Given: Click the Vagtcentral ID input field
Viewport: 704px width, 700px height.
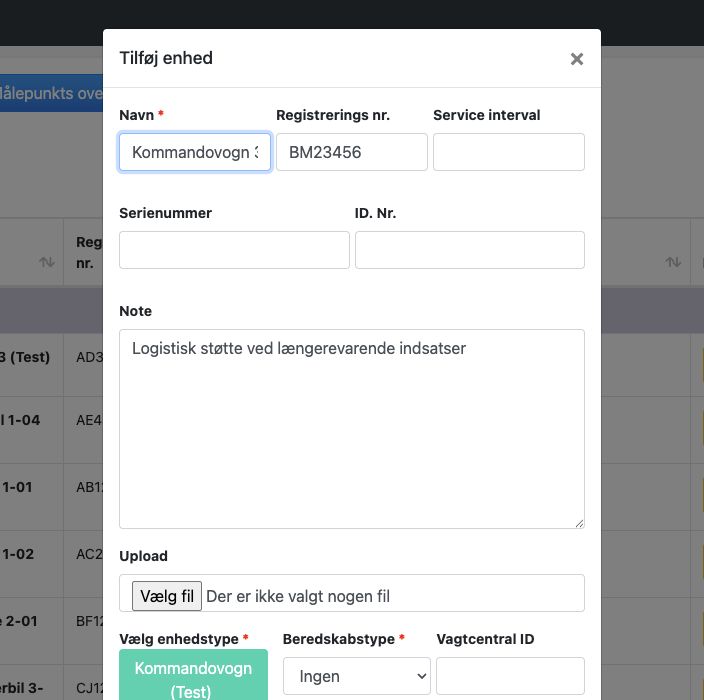Looking at the screenshot, I should pyautogui.click(x=510, y=676).
